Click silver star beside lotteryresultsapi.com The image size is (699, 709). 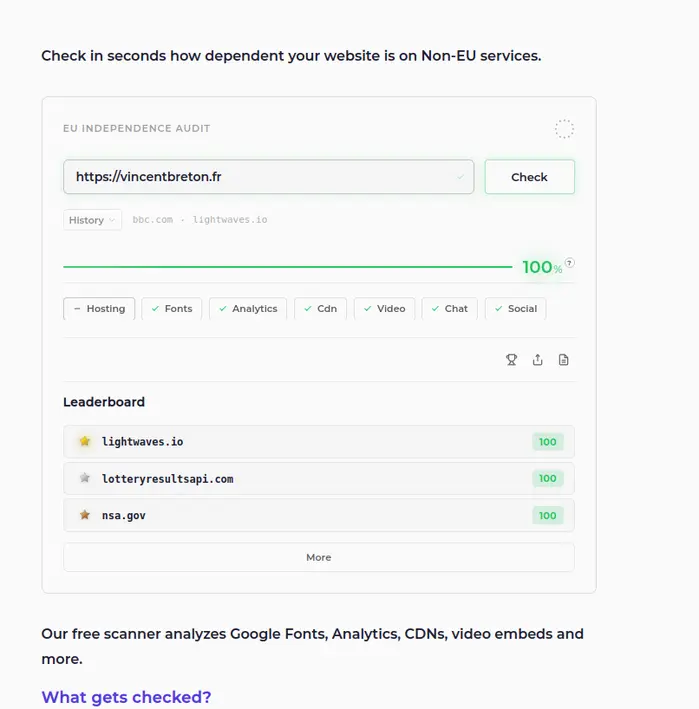click(x=85, y=478)
